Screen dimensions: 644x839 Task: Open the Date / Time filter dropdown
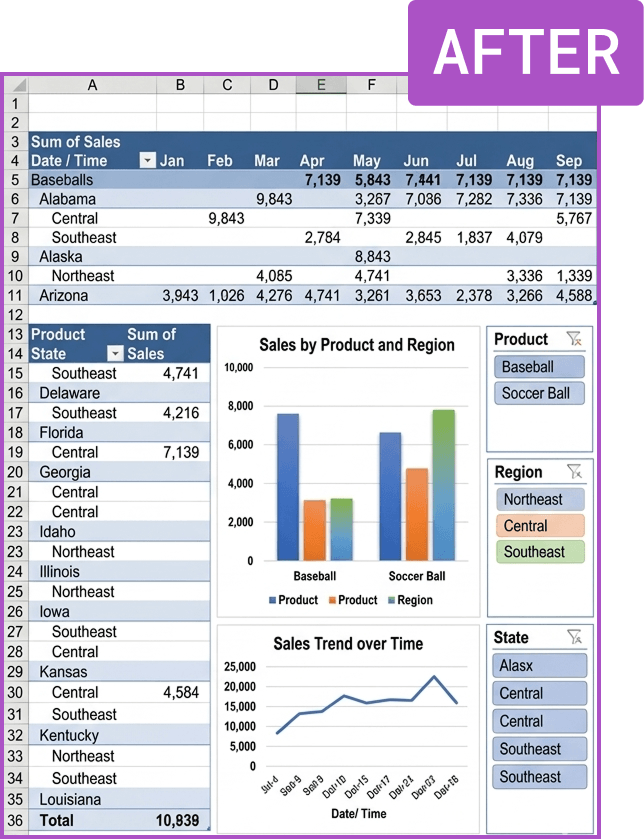tap(147, 160)
